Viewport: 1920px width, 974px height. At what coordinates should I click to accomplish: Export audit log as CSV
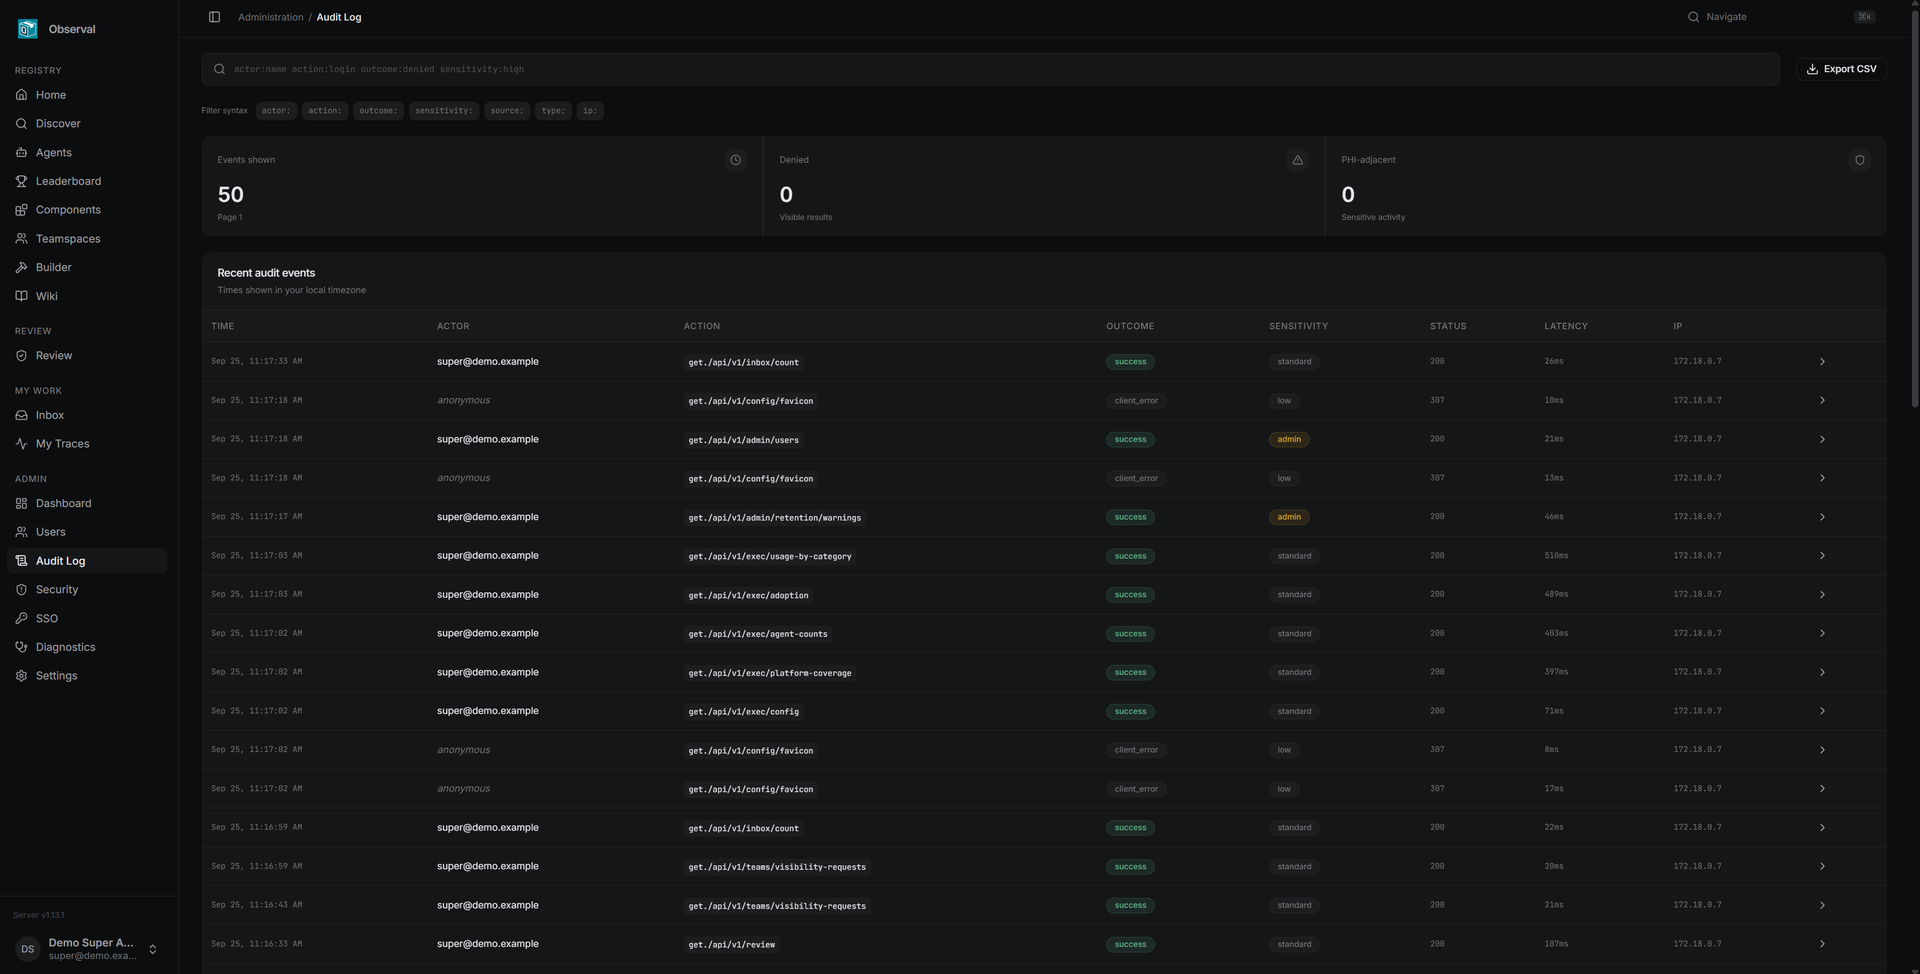pos(1841,69)
